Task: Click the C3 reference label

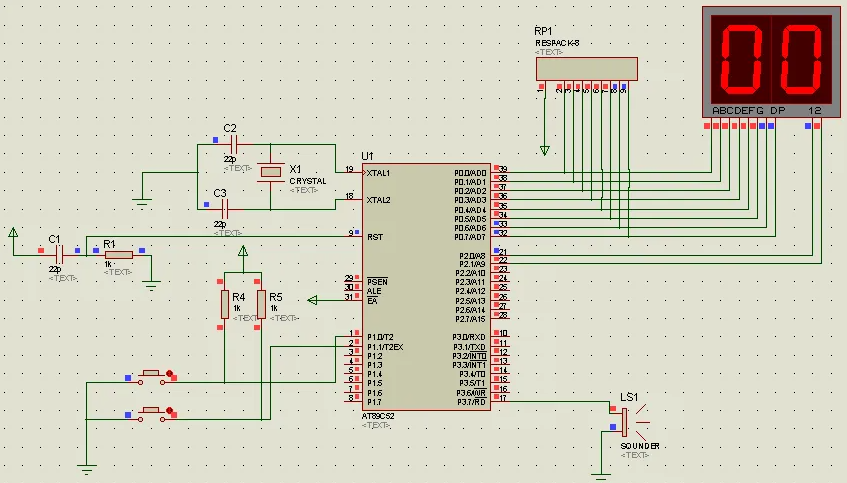Action: [220, 193]
